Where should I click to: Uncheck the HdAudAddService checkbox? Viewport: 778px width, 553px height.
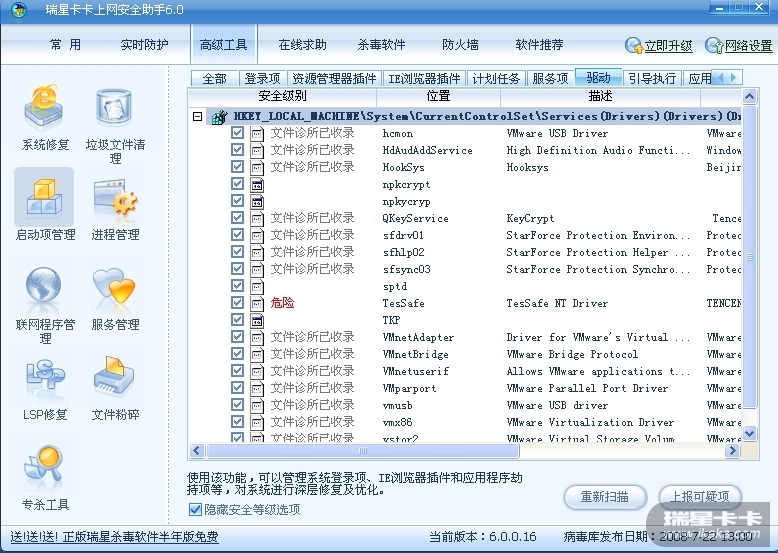click(237, 149)
